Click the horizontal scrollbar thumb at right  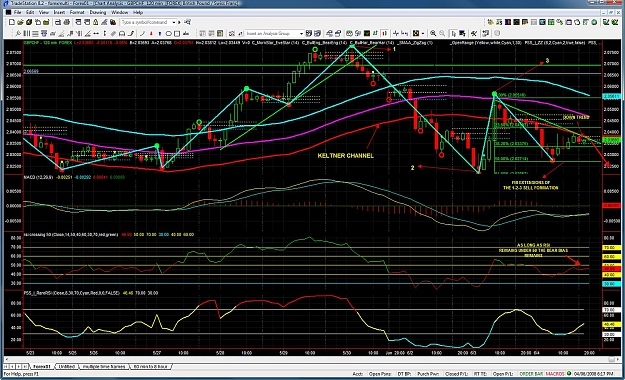[612, 359]
